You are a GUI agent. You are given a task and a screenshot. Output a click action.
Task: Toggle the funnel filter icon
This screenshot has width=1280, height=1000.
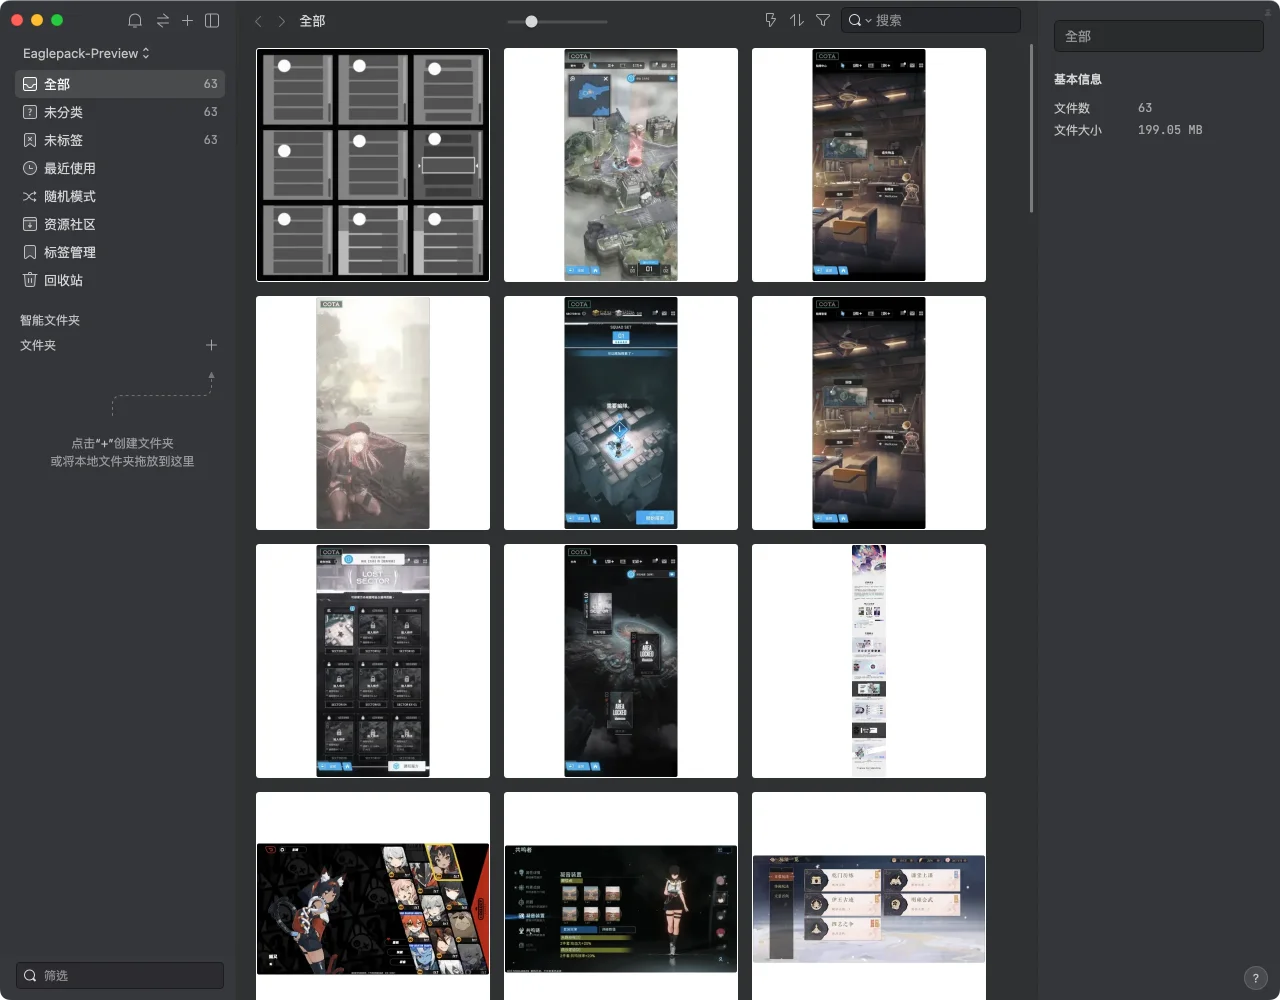(x=823, y=20)
